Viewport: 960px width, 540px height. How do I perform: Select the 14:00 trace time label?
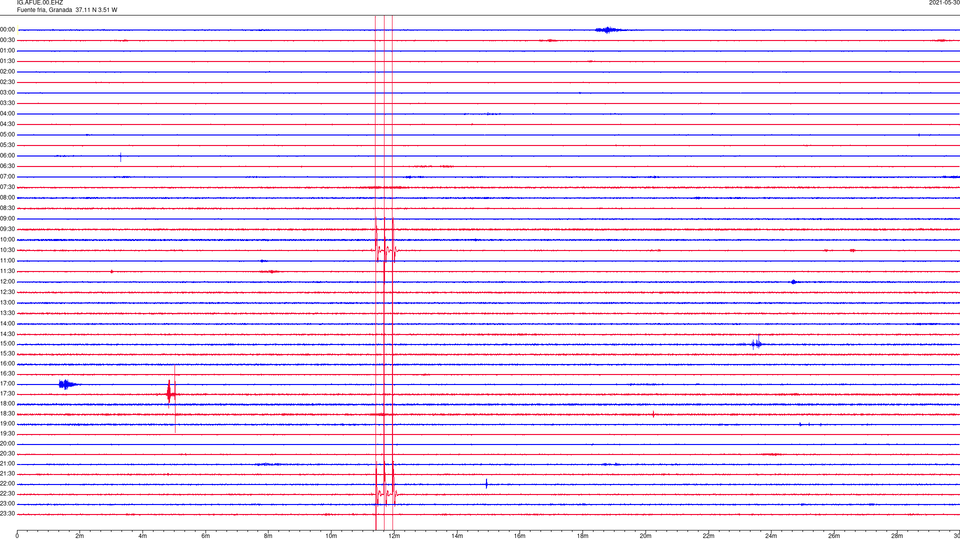[7, 323]
